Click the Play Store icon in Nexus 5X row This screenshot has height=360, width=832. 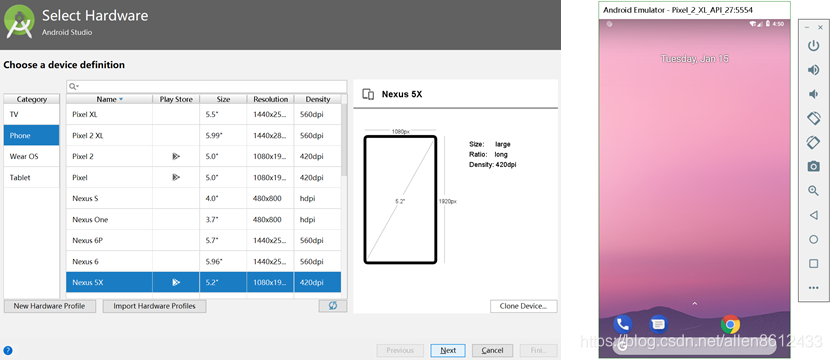tap(176, 282)
